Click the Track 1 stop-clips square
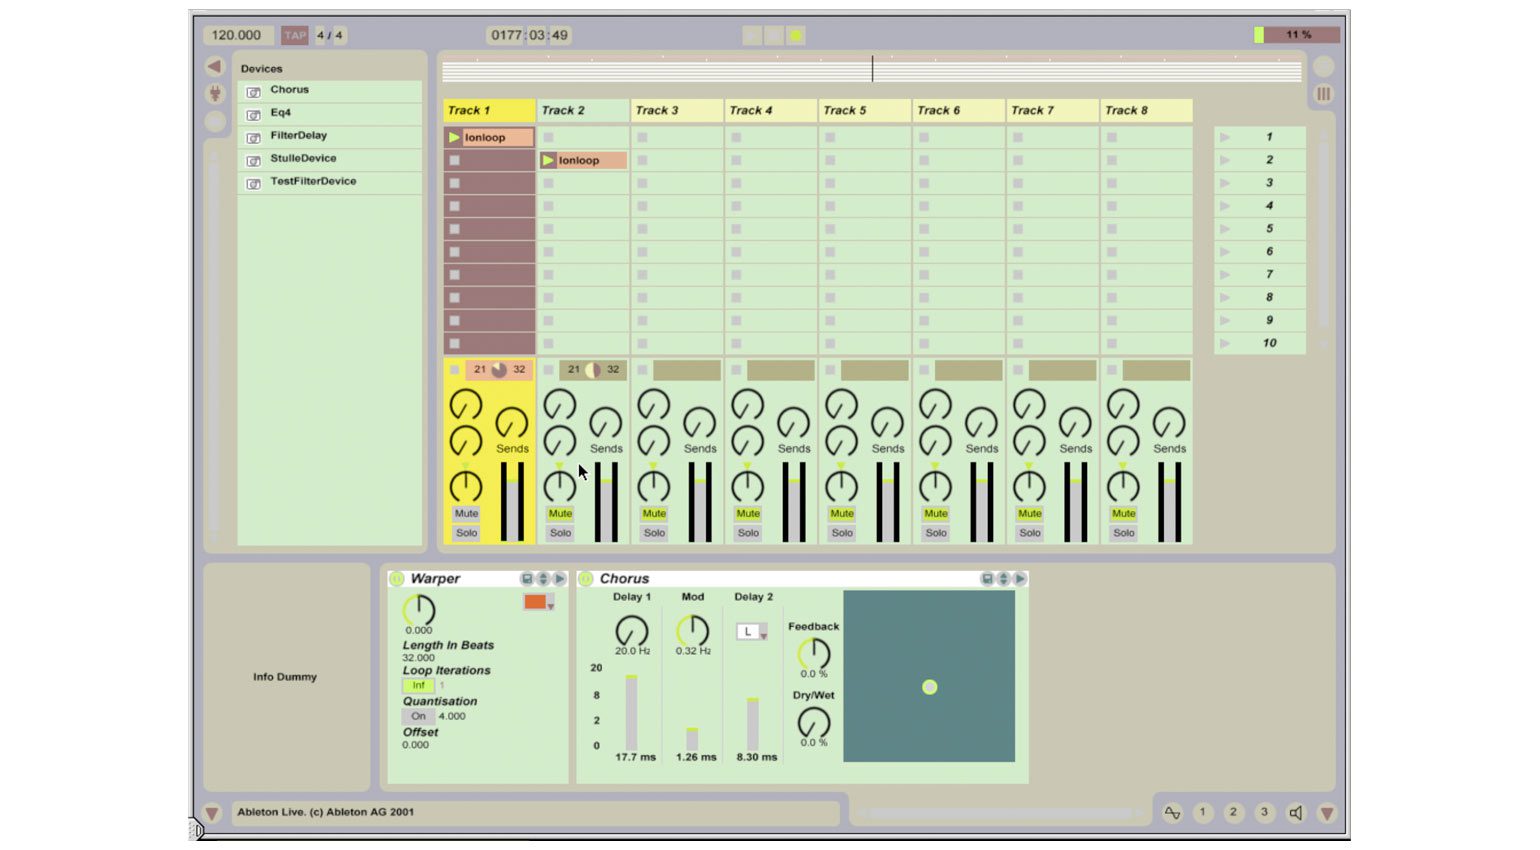This screenshot has width=1540, height=850. (x=454, y=370)
